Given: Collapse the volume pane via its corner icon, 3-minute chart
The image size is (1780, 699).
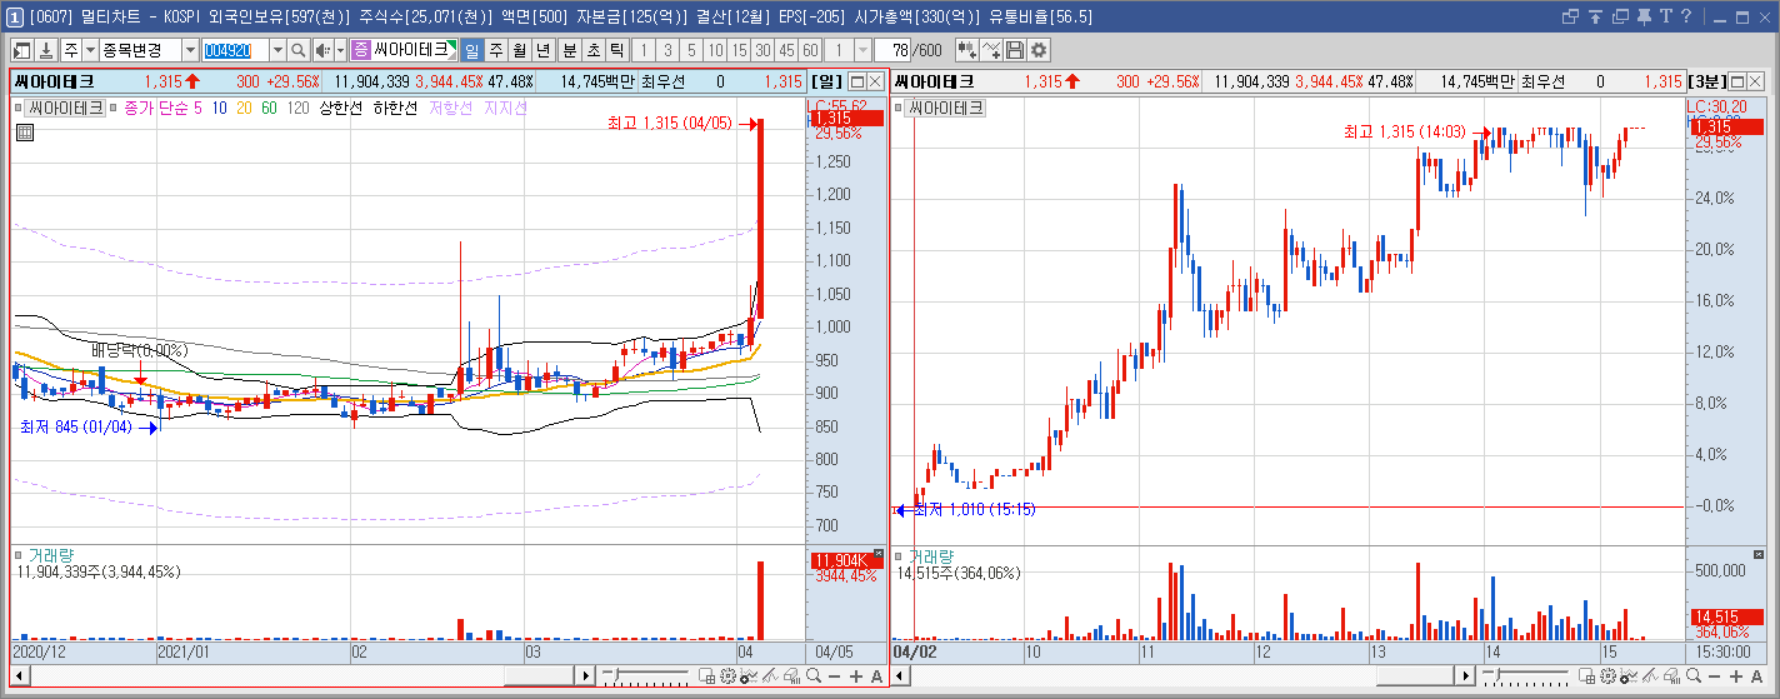Looking at the screenshot, I should [1759, 554].
